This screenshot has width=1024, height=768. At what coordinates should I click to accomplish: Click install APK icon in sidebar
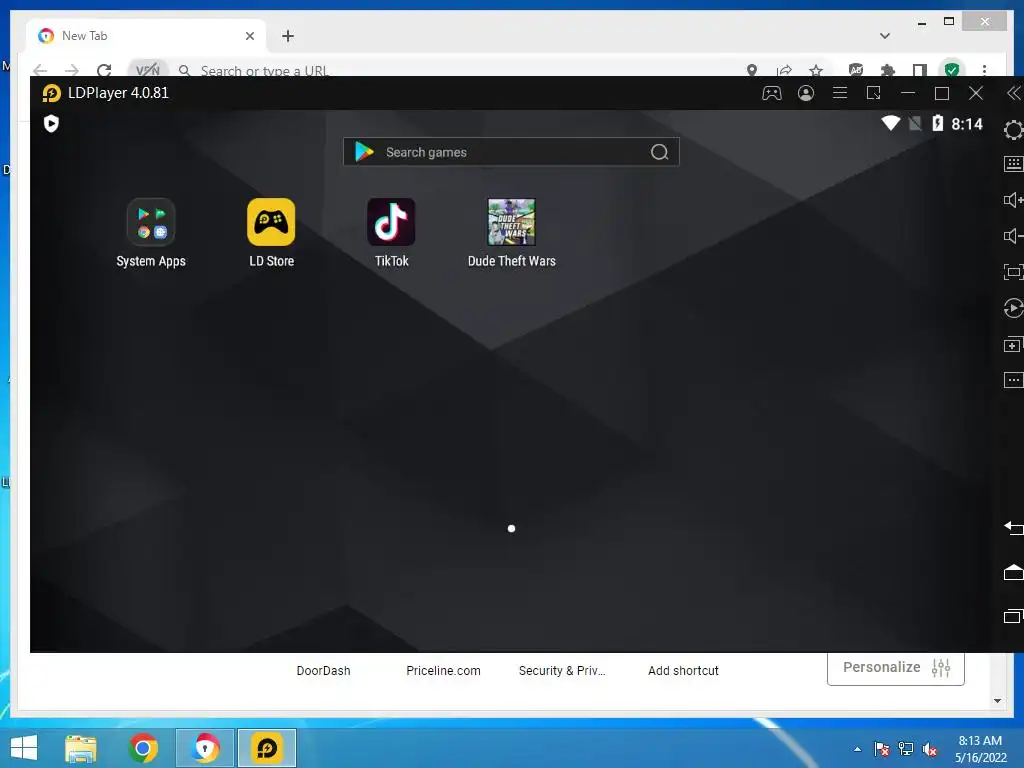click(x=1014, y=345)
